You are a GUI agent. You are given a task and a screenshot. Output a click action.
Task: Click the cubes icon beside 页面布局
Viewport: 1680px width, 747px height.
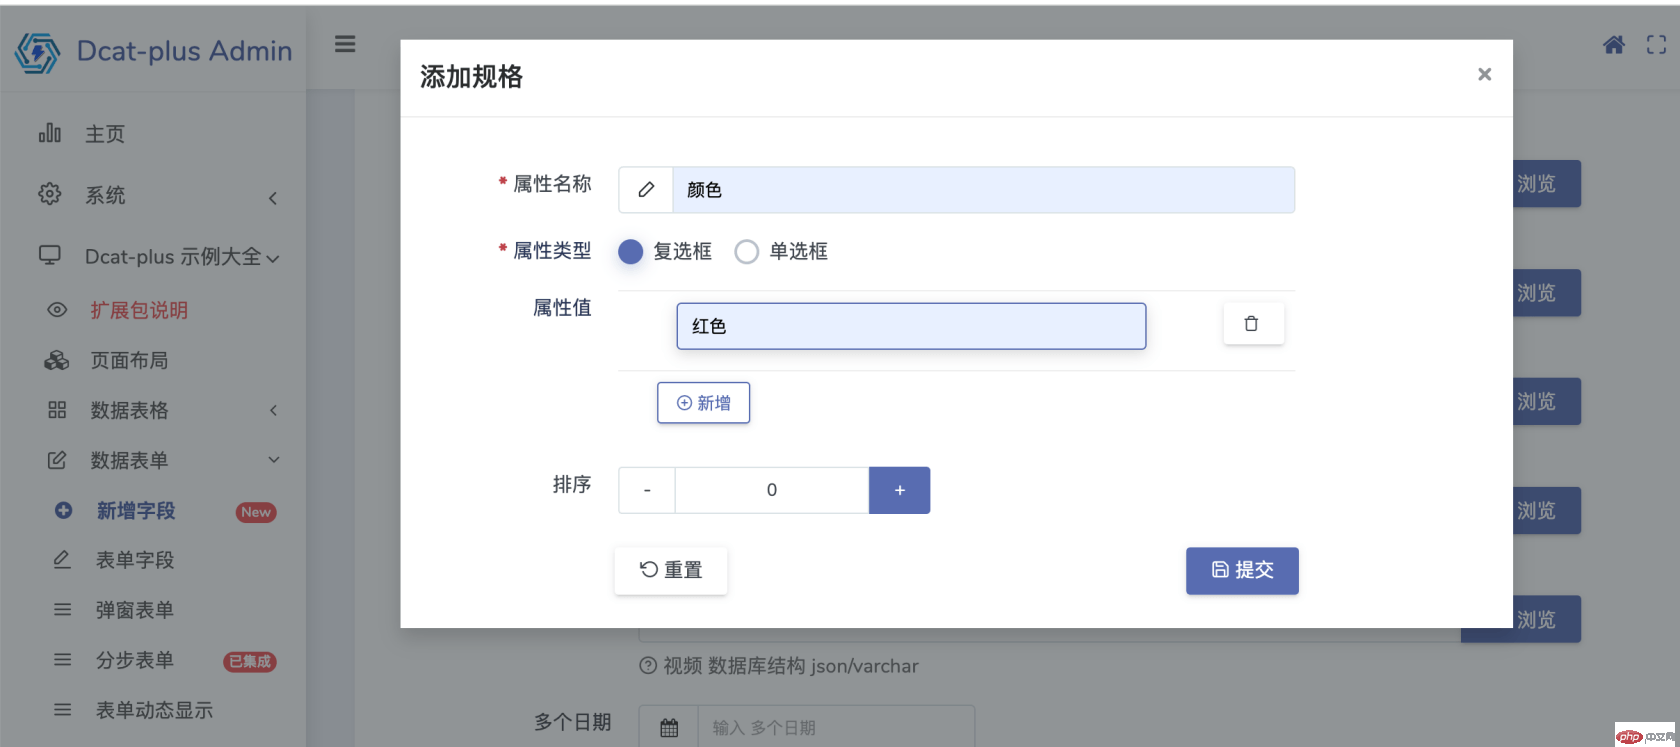click(57, 360)
